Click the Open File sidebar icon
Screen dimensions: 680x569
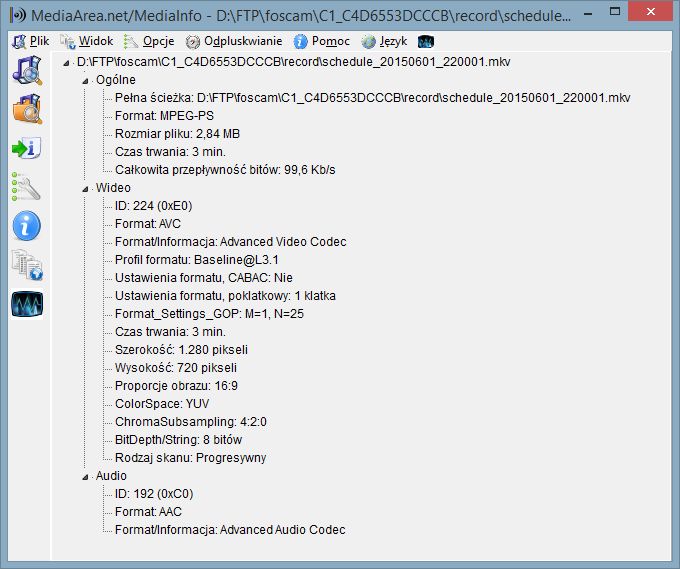point(27,71)
